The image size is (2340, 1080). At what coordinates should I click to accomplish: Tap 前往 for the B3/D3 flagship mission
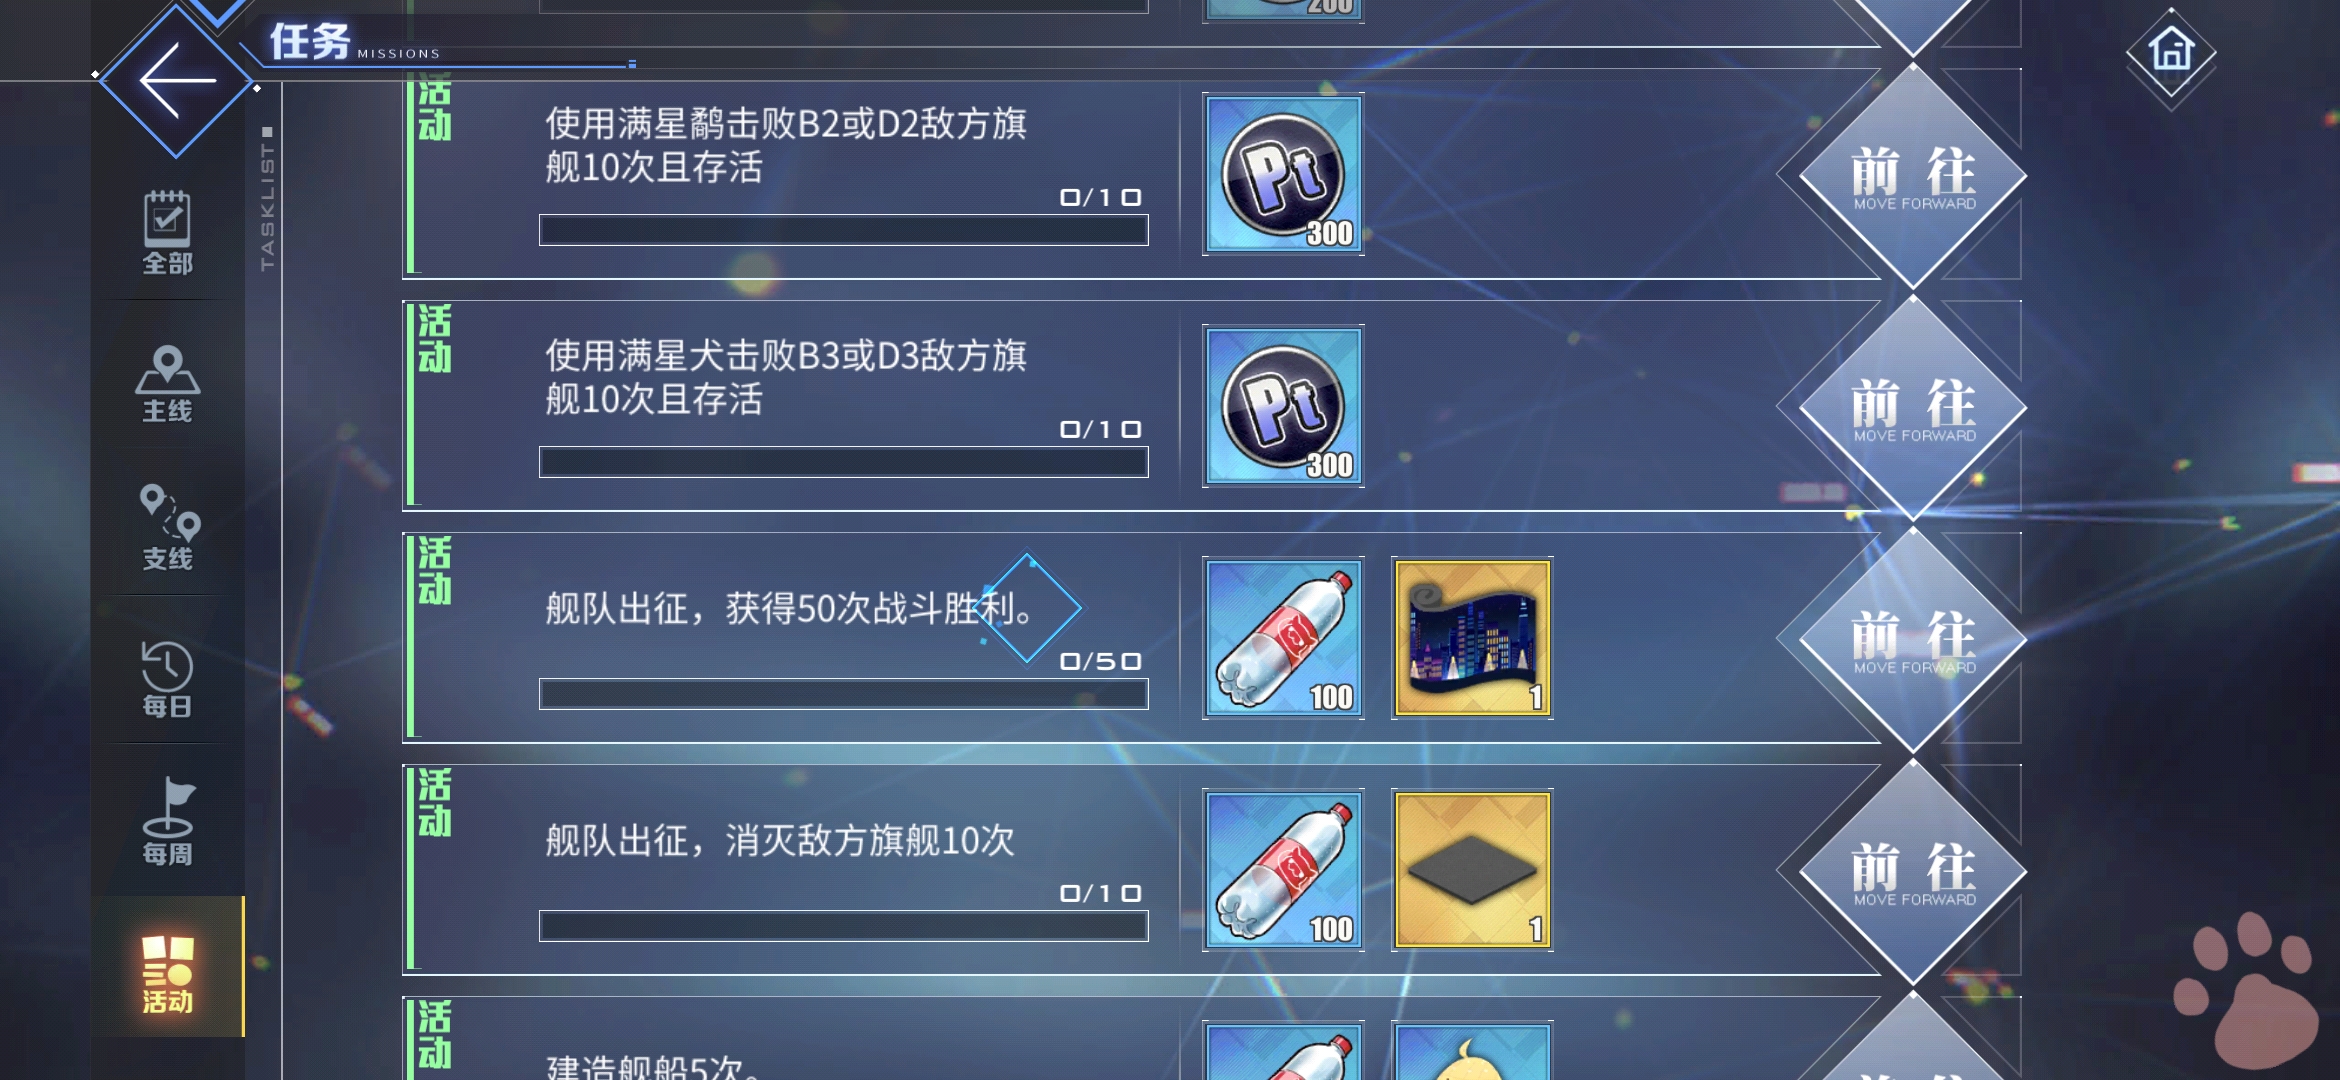coord(1913,408)
